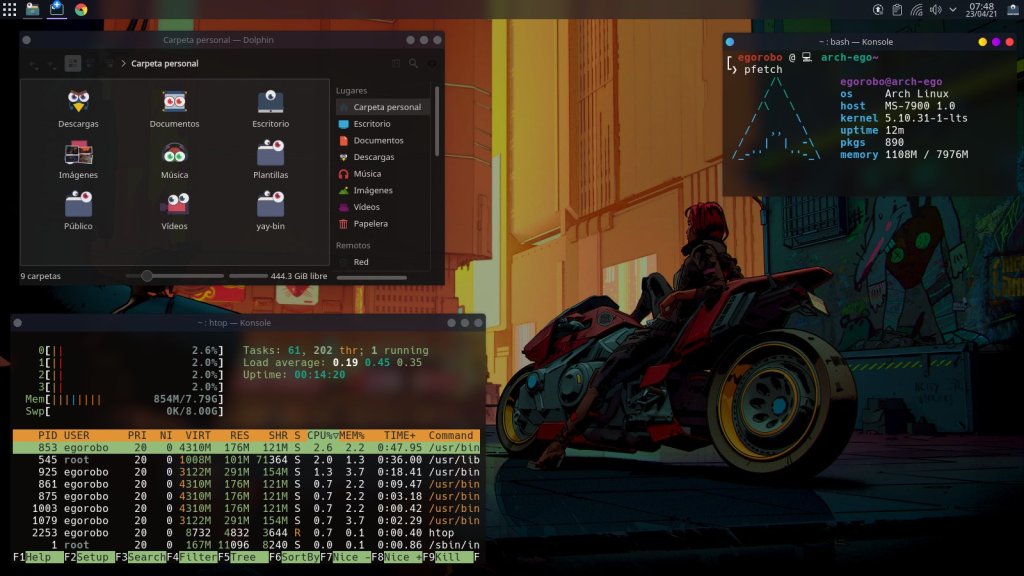Open the volume control tray icon
Image resolution: width=1024 pixels, height=576 pixels.
935,10
